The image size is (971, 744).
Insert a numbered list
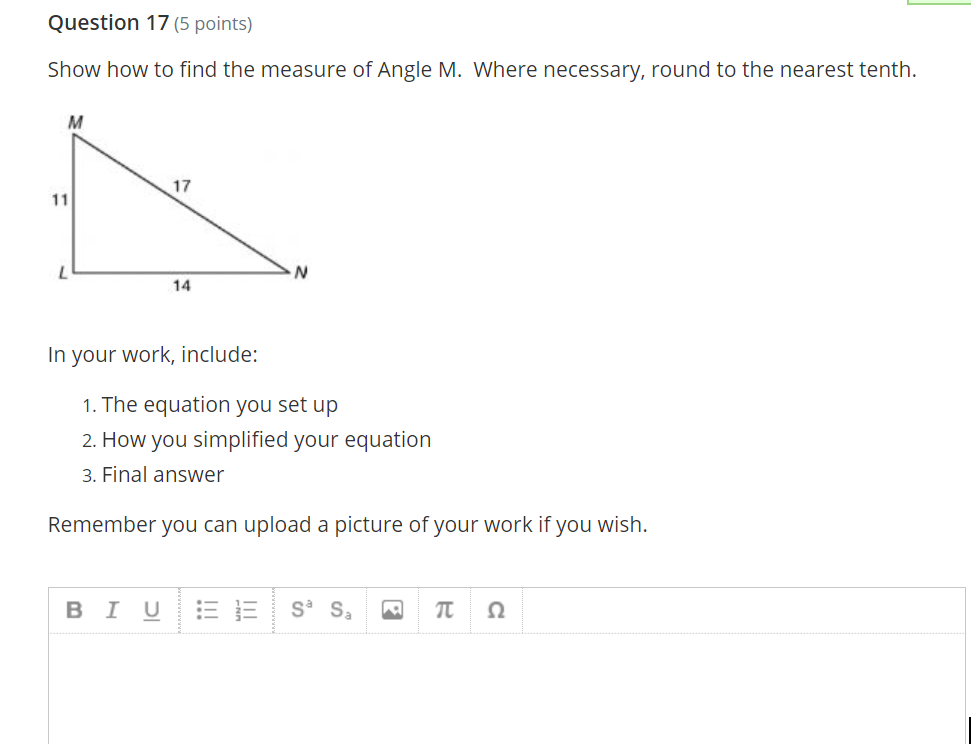tap(246, 610)
